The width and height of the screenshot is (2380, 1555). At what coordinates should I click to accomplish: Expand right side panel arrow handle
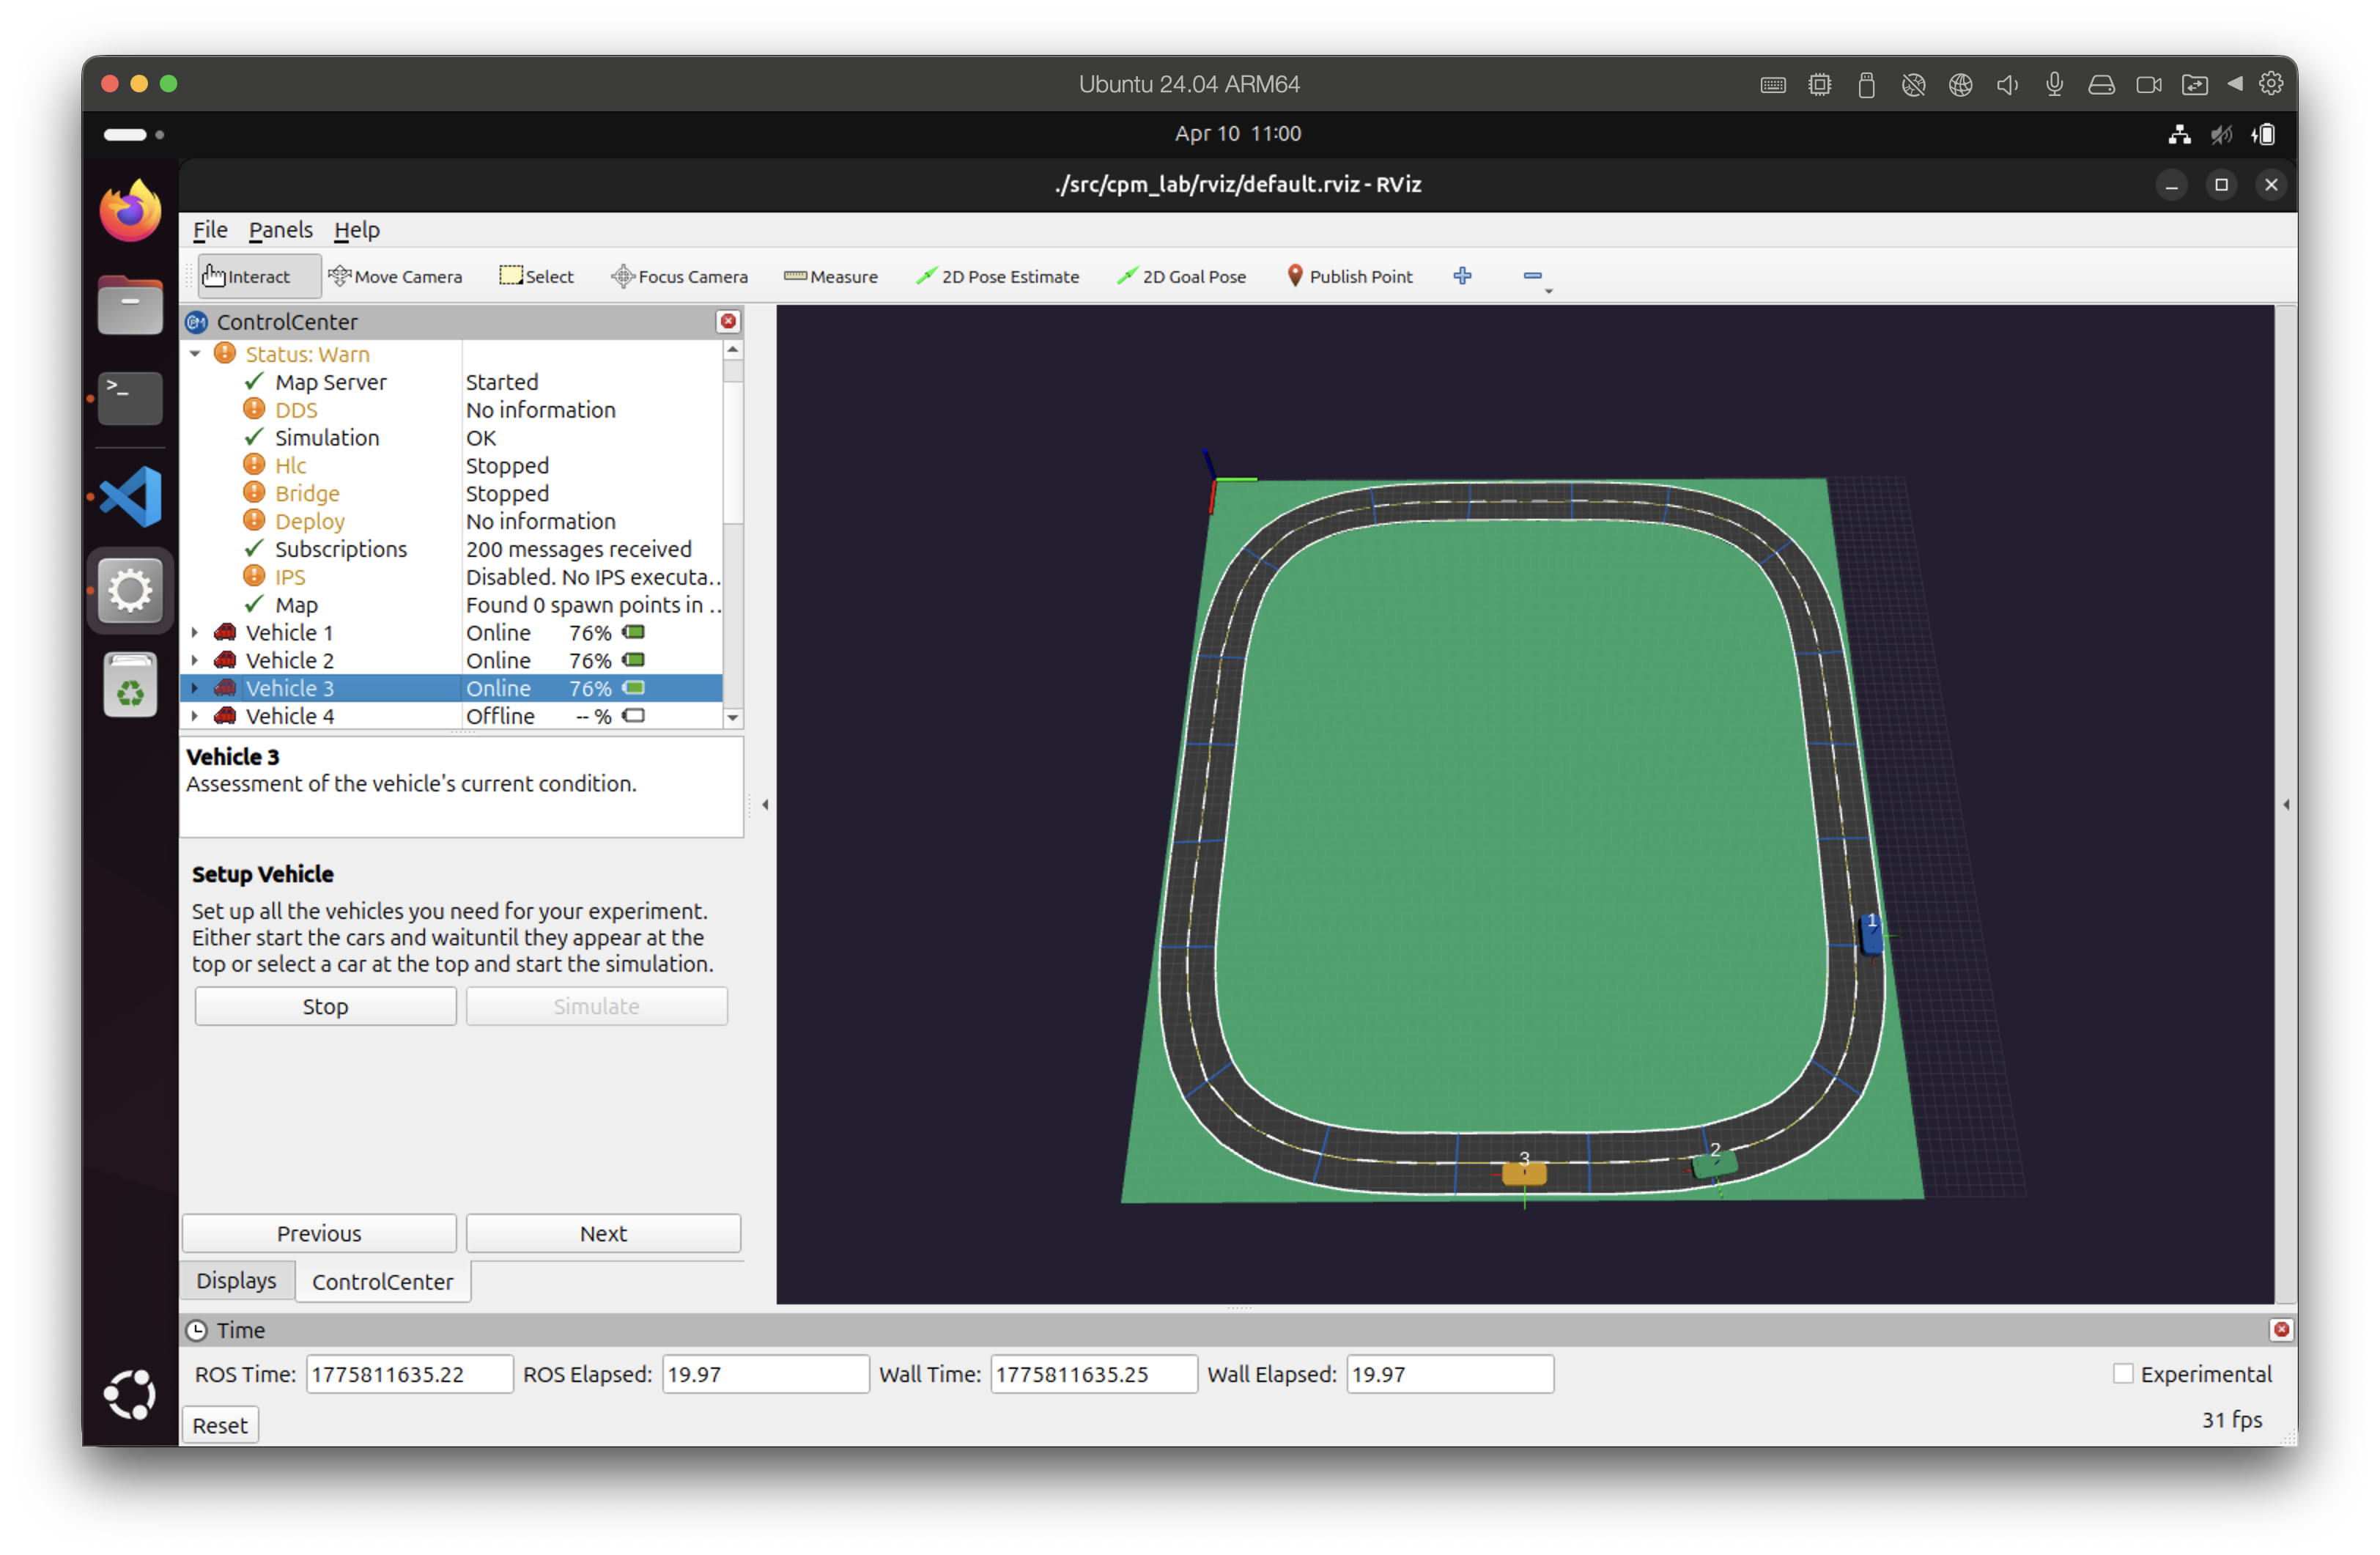(x=2286, y=804)
